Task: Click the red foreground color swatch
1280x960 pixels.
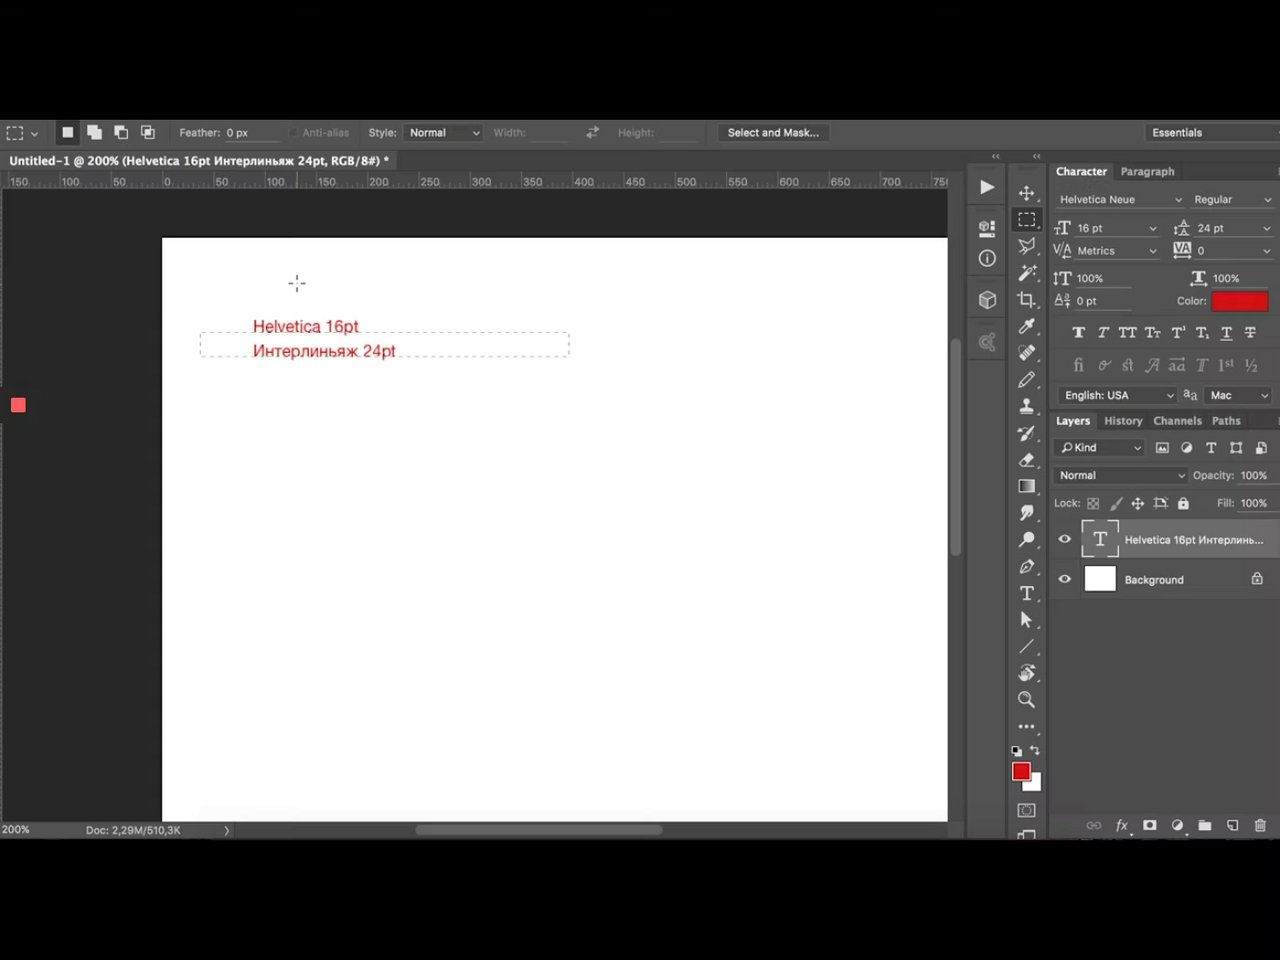Action: (1020, 771)
